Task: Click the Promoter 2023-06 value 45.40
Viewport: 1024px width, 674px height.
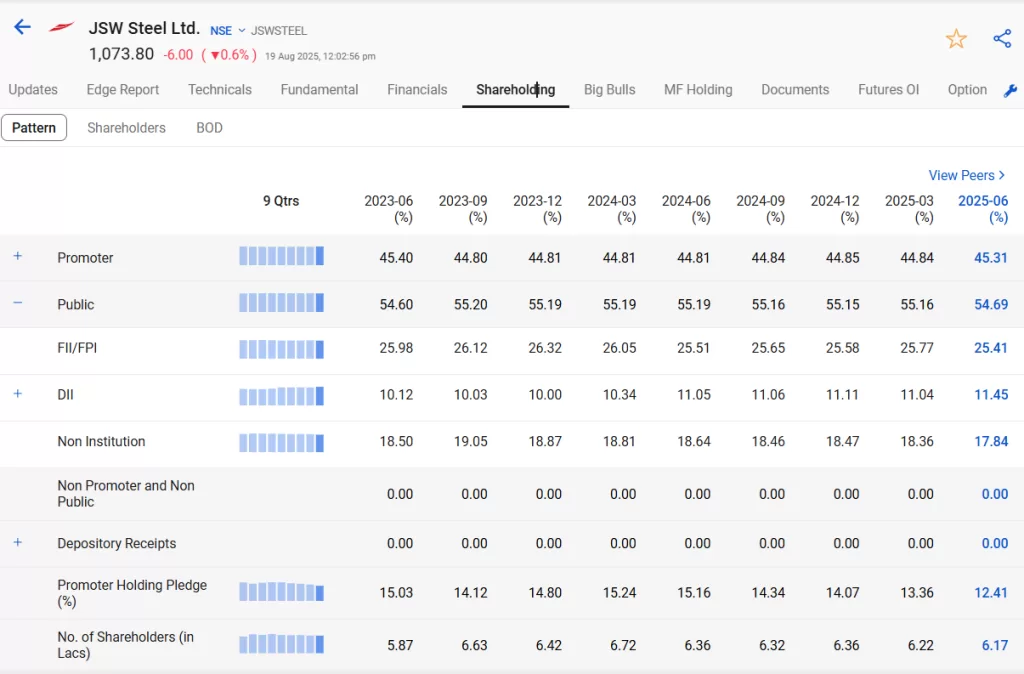Action: point(396,258)
